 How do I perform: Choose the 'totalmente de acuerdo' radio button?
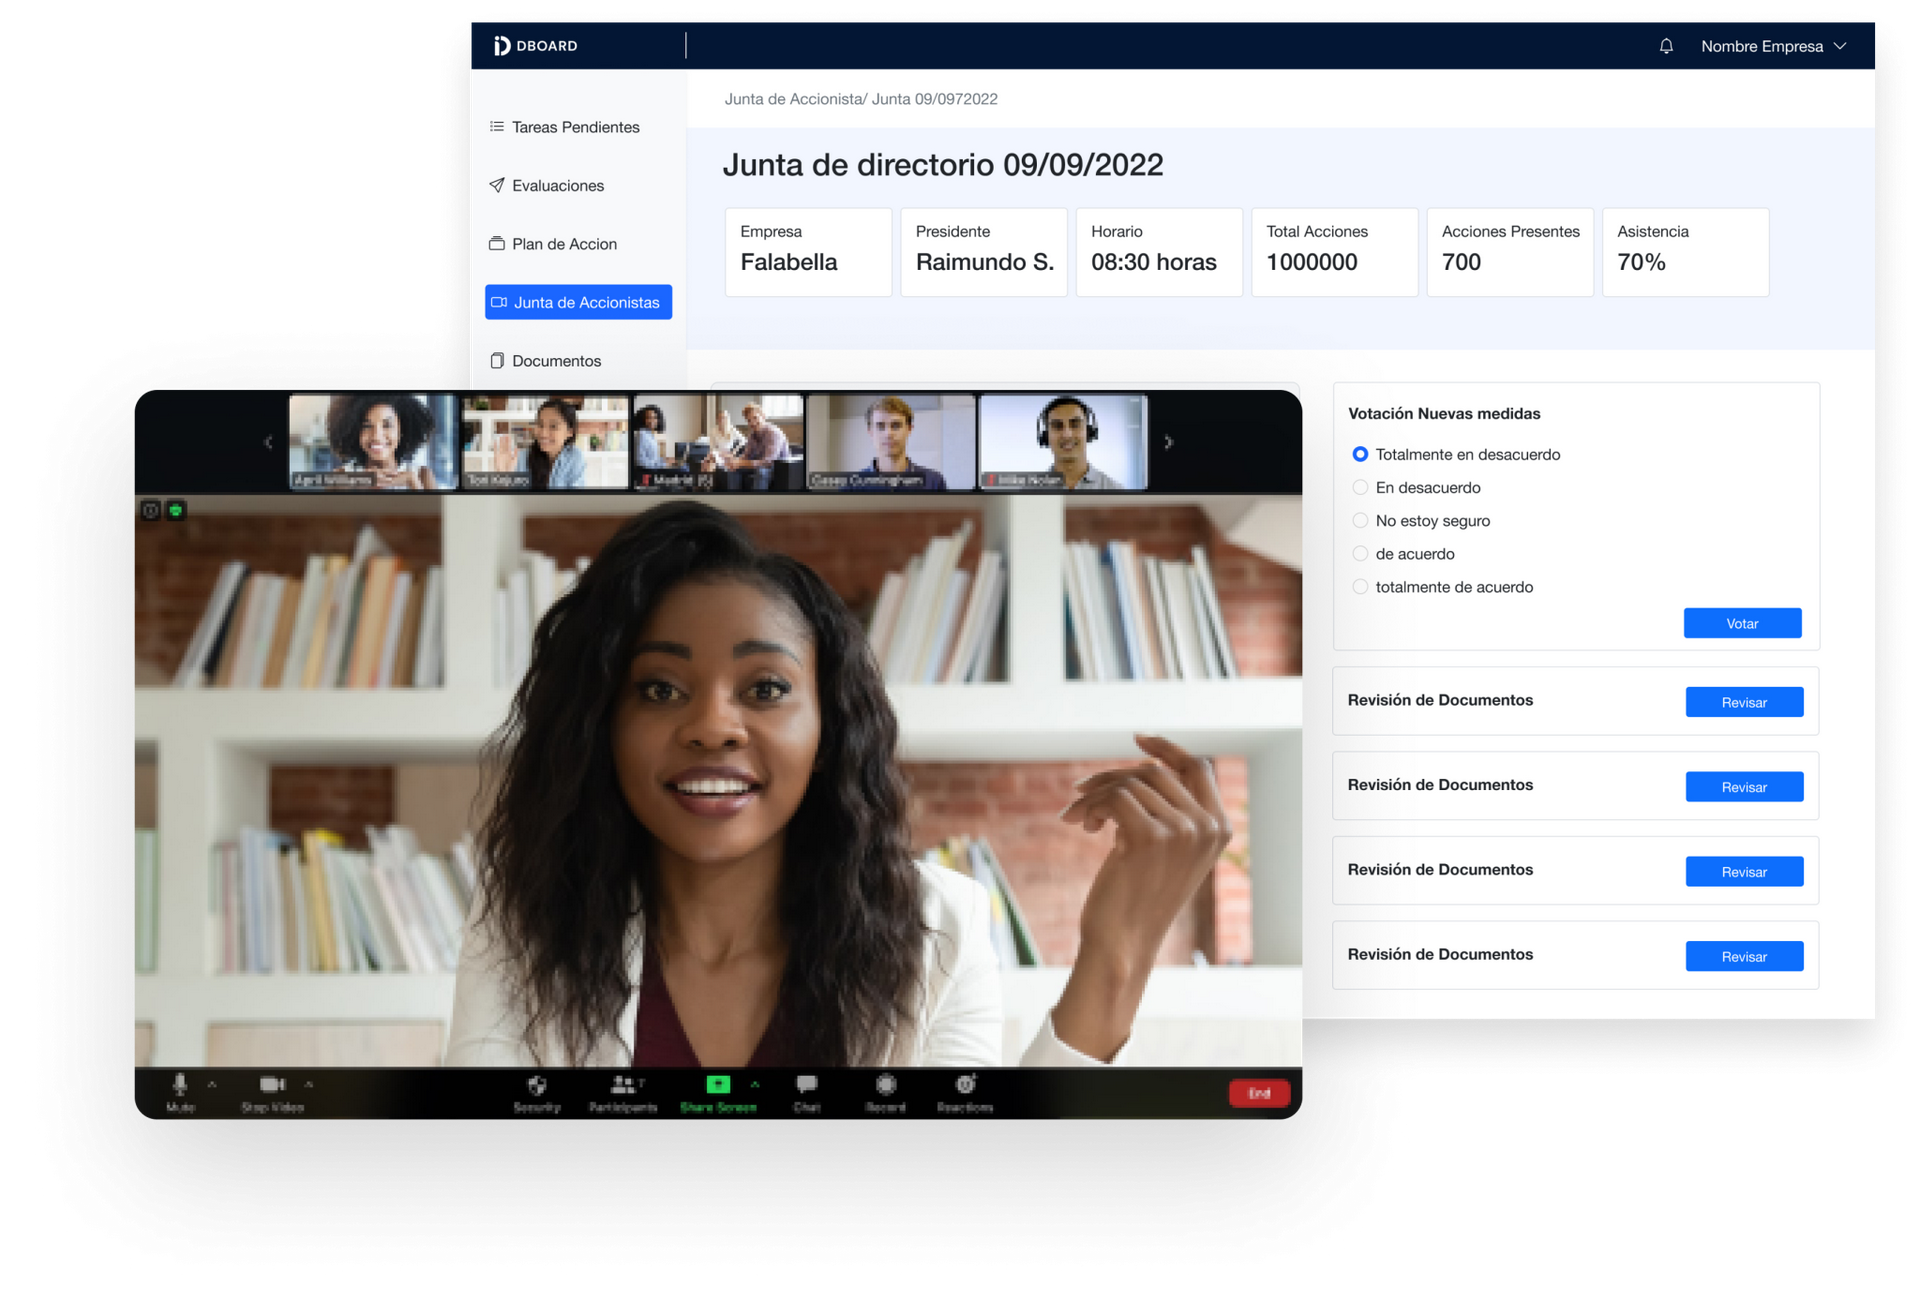(1360, 587)
